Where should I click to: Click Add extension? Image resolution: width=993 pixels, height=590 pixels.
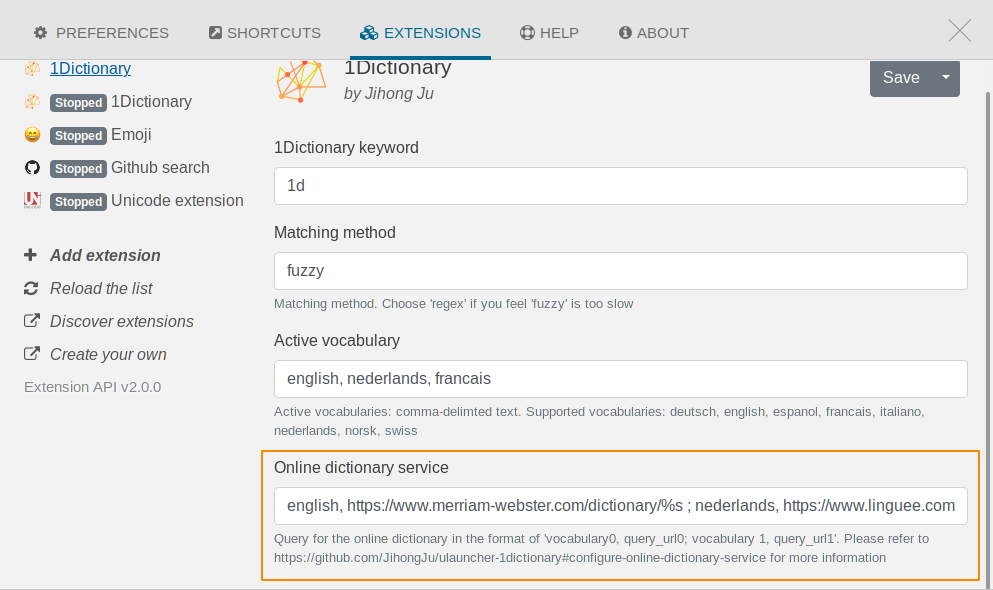pyautogui.click(x=105, y=256)
